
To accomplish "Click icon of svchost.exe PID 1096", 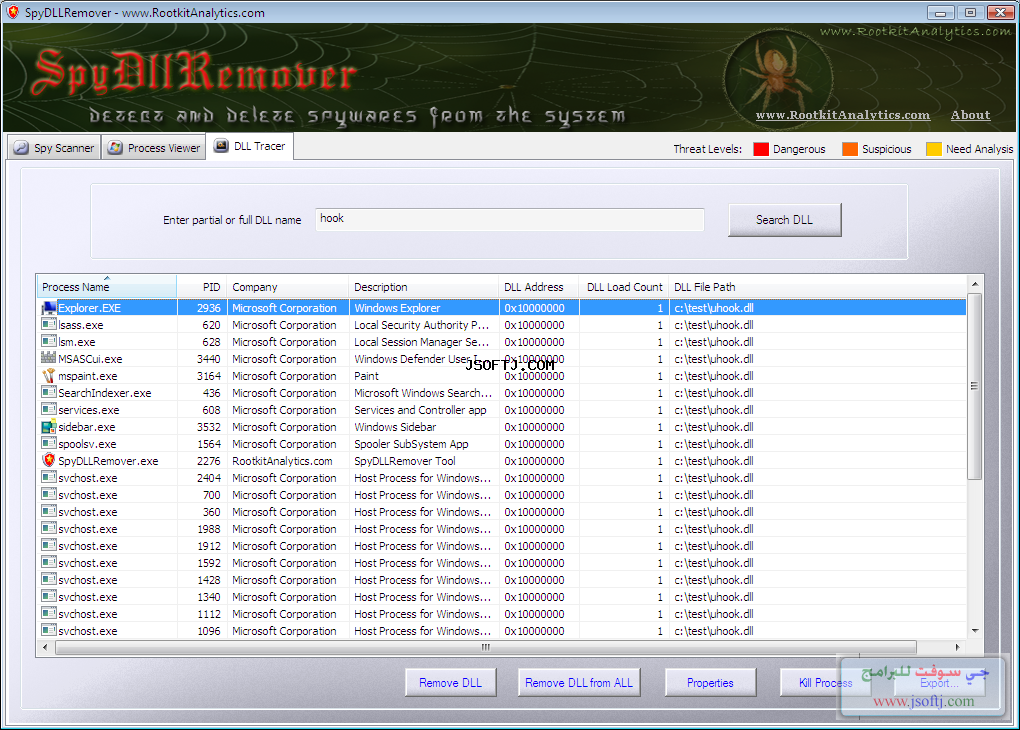I will 49,630.
